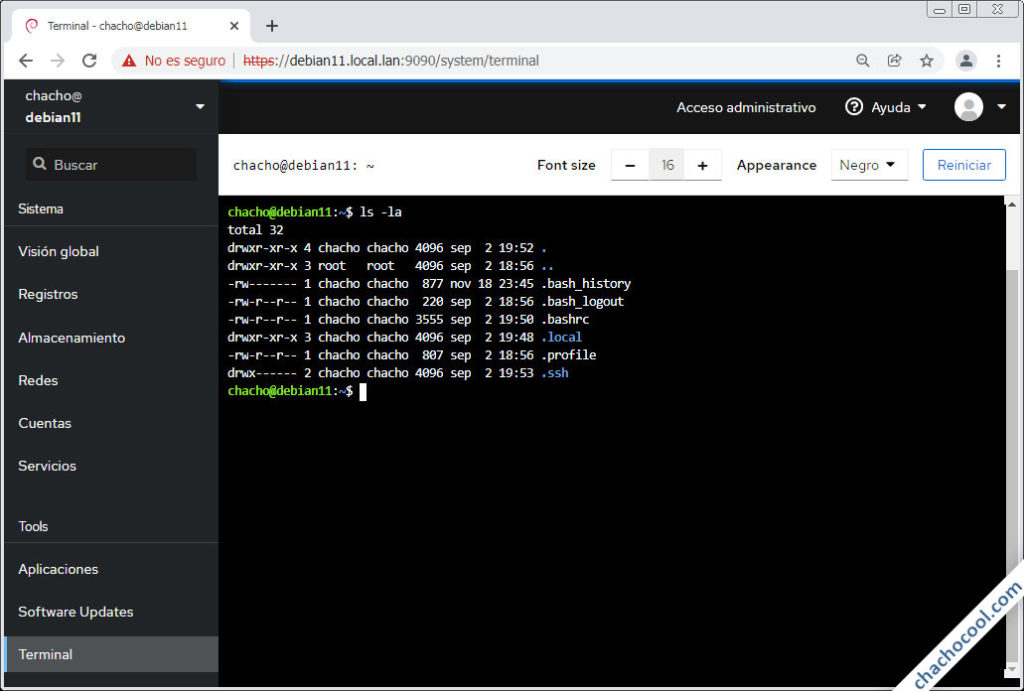Open Chrome three-dot menu
Viewport: 1024px width, 691px height.
click(998, 61)
